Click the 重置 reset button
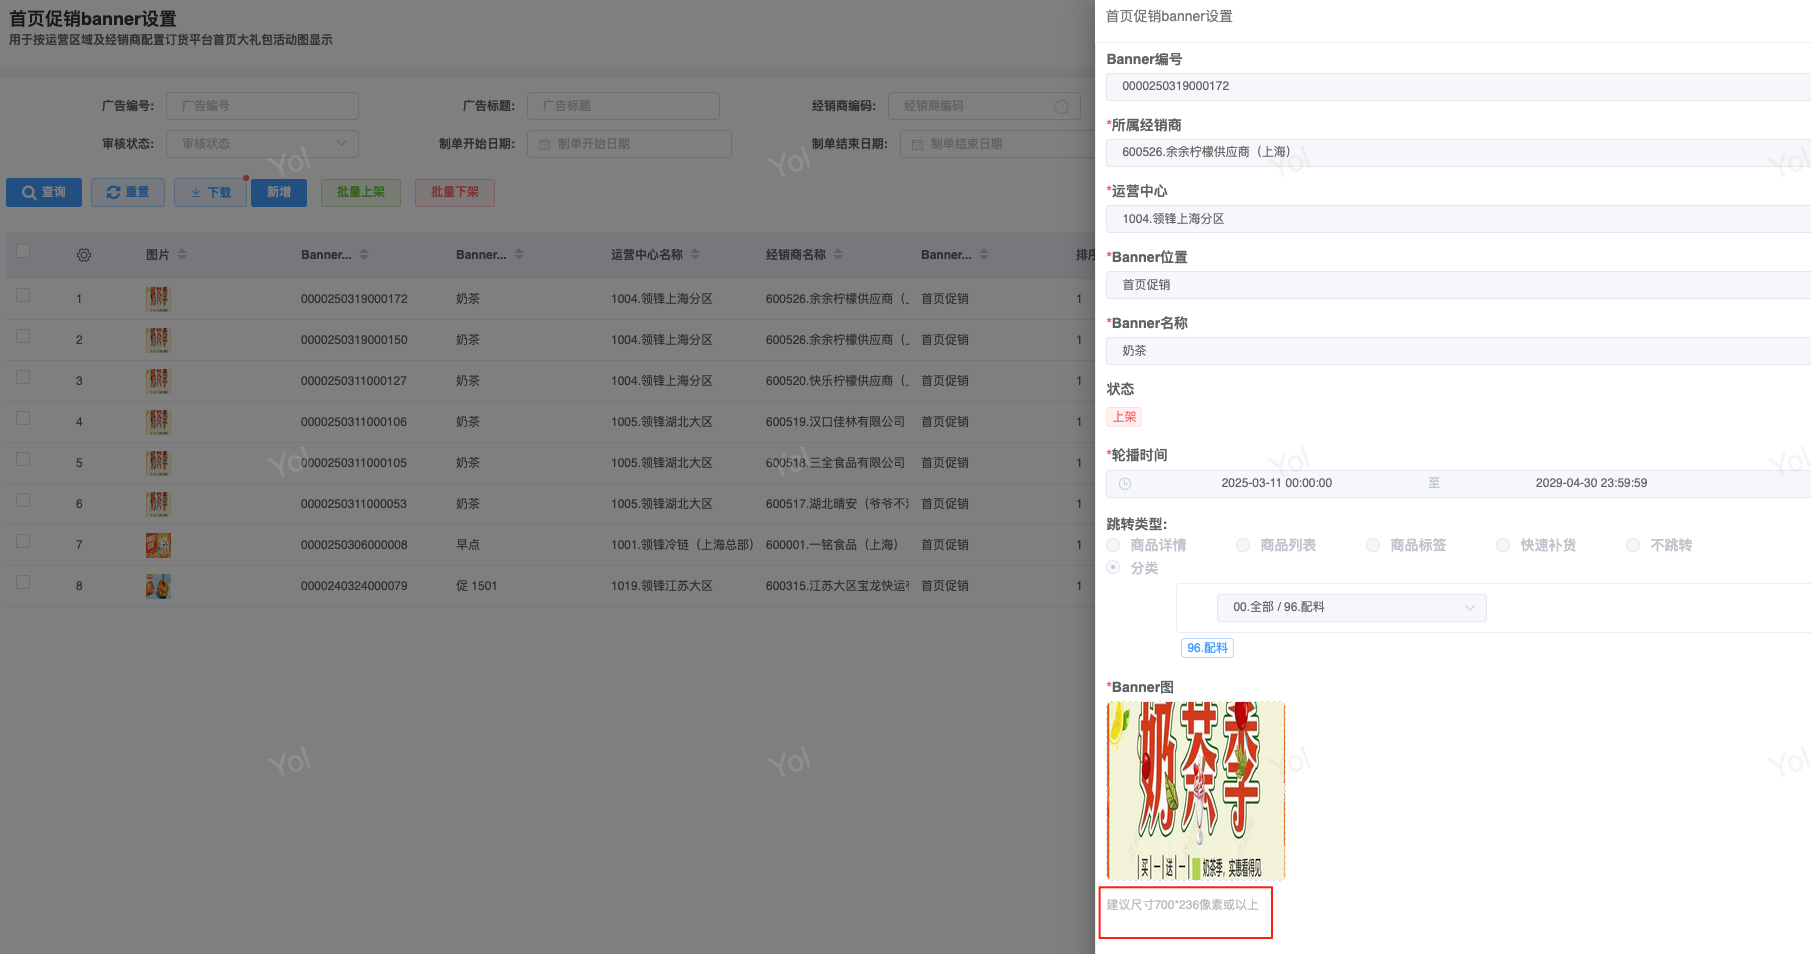The image size is (1811, 954). [128, 192]
